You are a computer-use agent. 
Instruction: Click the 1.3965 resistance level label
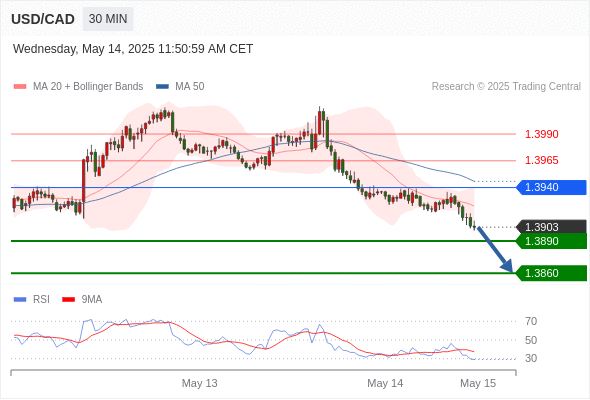click(x=541, y=160)
